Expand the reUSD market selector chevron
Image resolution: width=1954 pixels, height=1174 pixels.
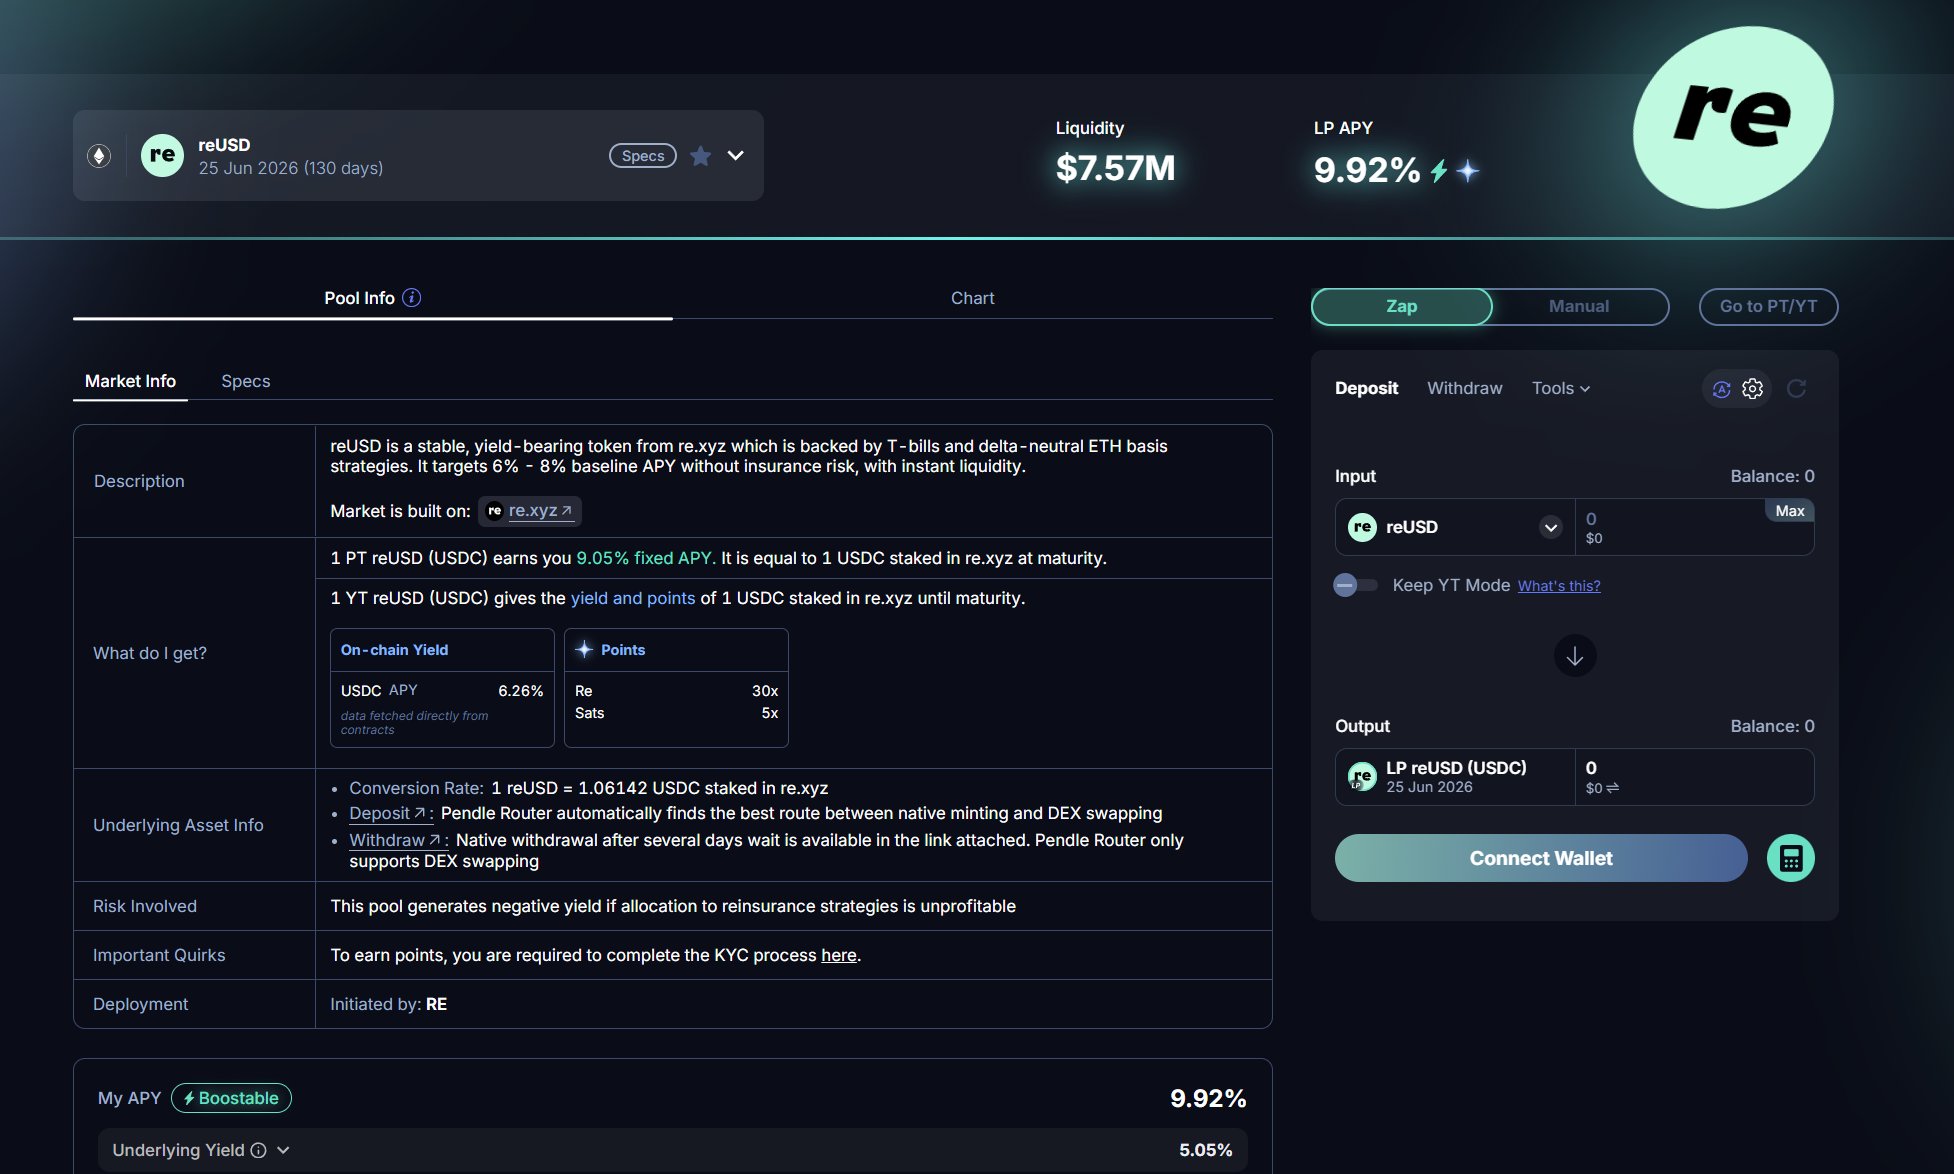[x=735, y=156]
